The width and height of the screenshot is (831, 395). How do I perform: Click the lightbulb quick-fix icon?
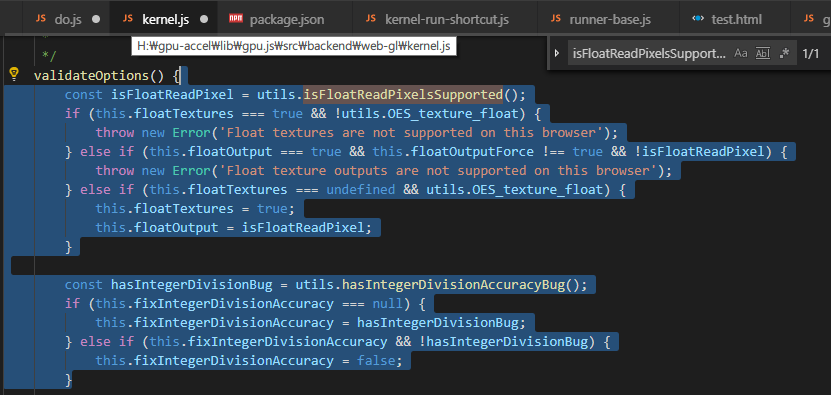tap(15, 74)
